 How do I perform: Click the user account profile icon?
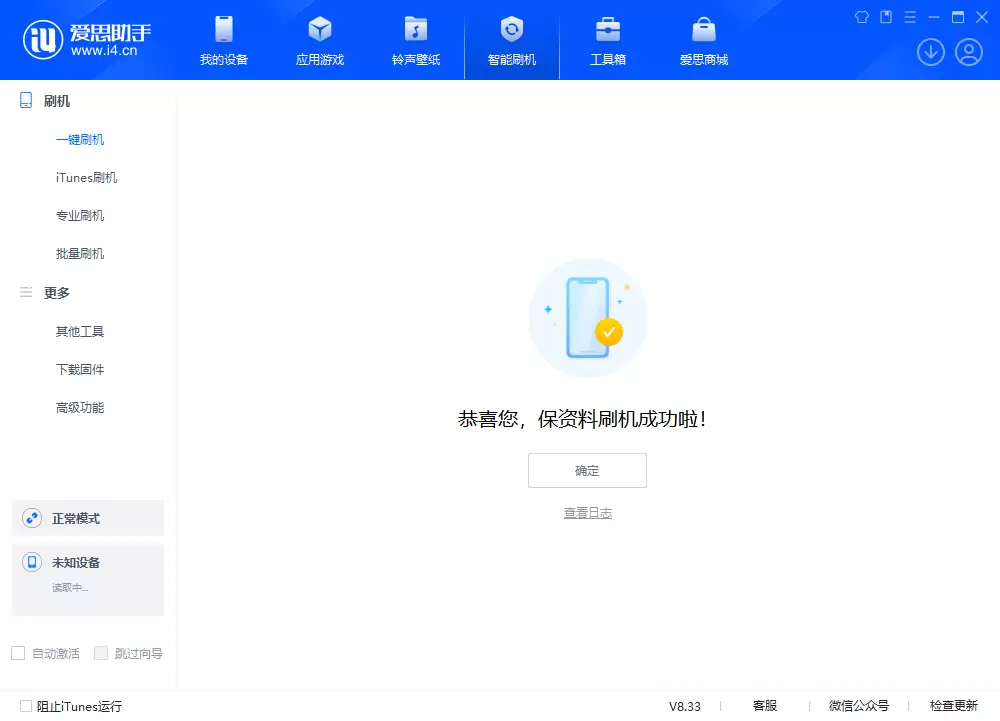click(968, 52)
